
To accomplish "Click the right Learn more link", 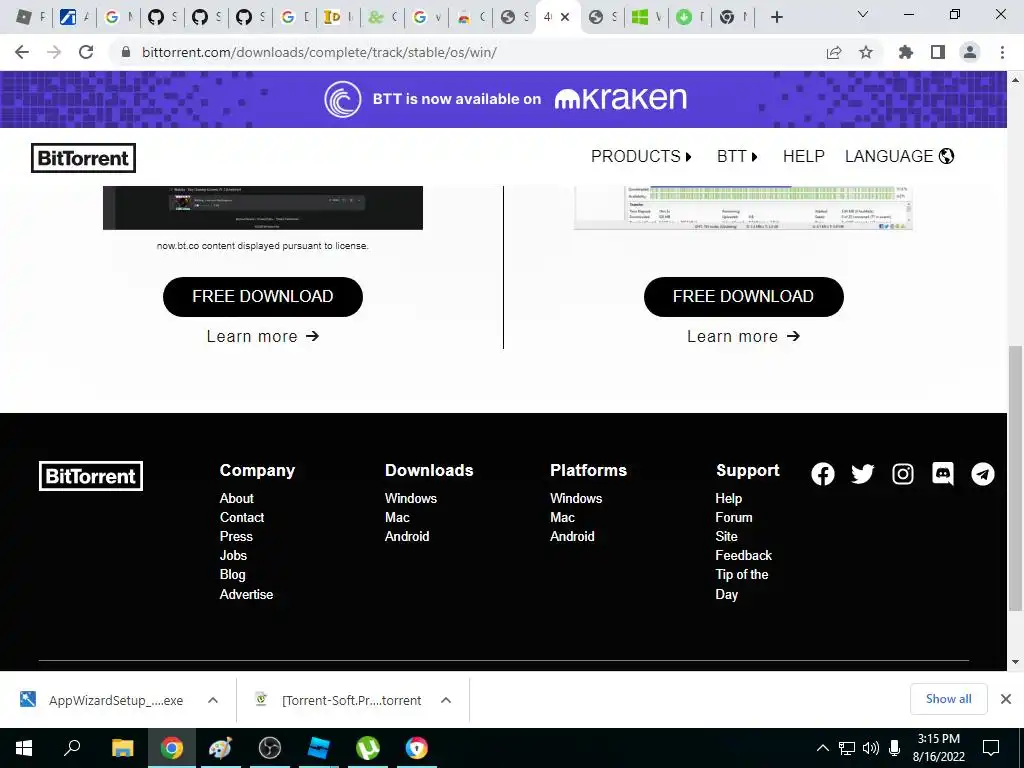I will (743, 336).
